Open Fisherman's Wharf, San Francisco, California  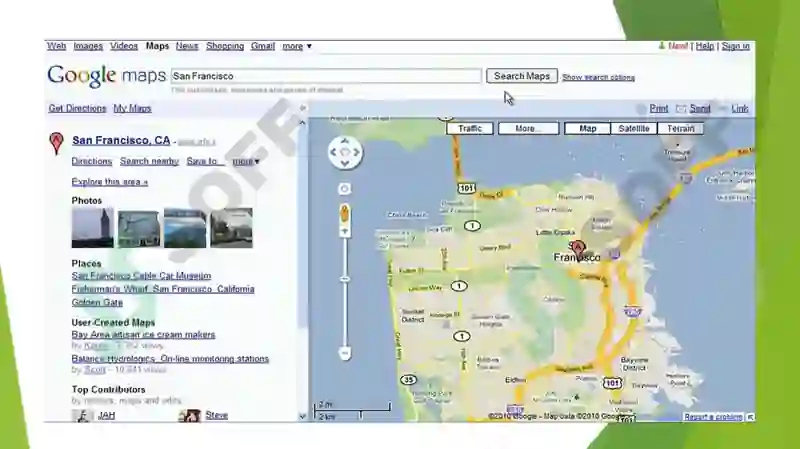(163, 289)
